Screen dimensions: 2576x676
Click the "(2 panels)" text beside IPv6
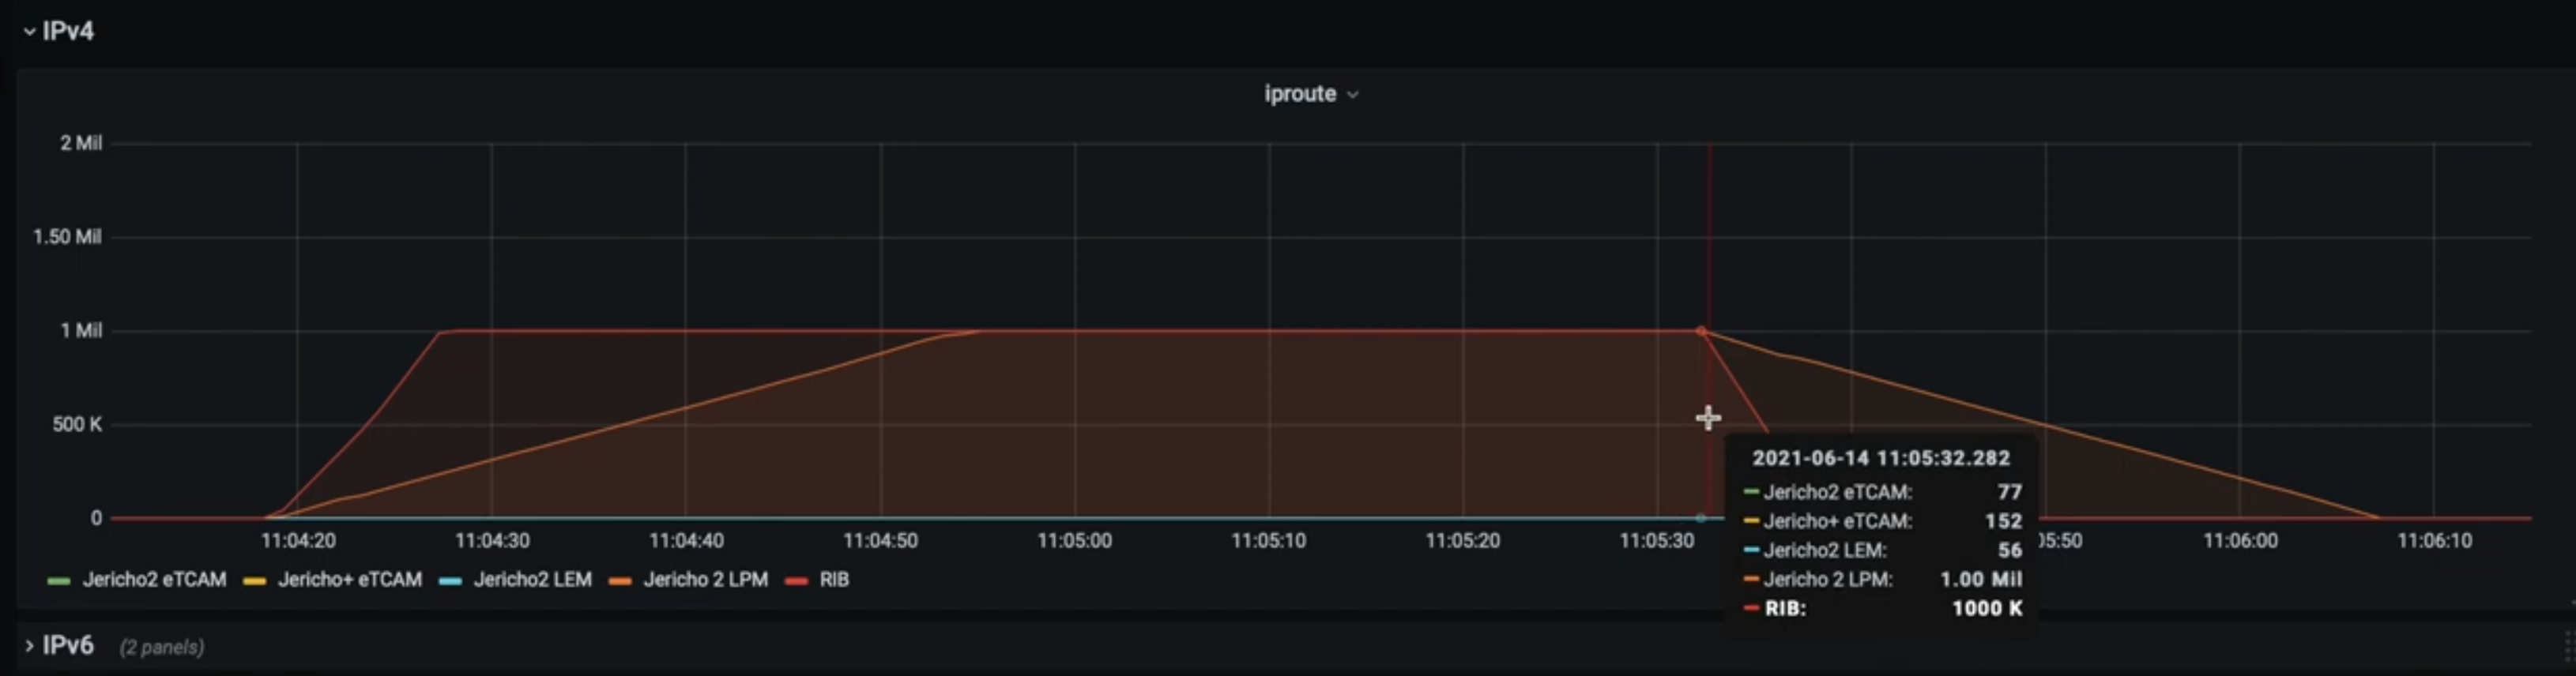(x=162, y=648)
